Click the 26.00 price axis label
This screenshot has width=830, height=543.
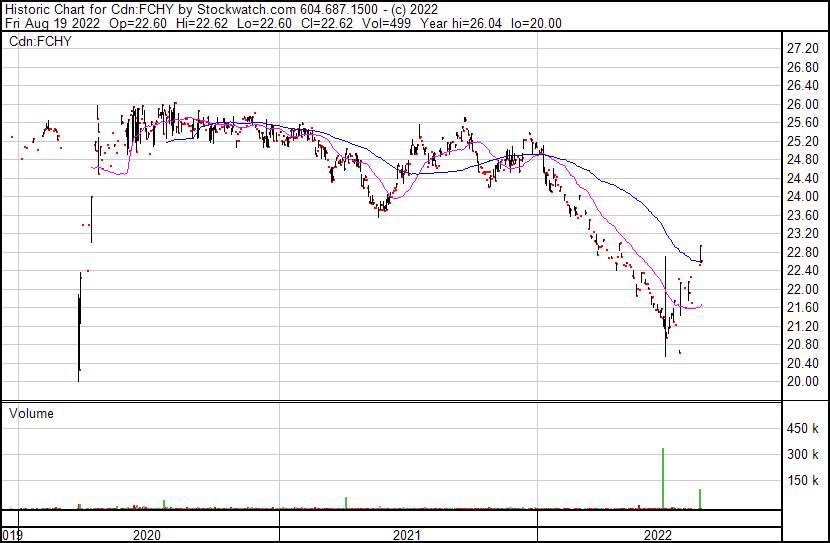pos(803,105)
